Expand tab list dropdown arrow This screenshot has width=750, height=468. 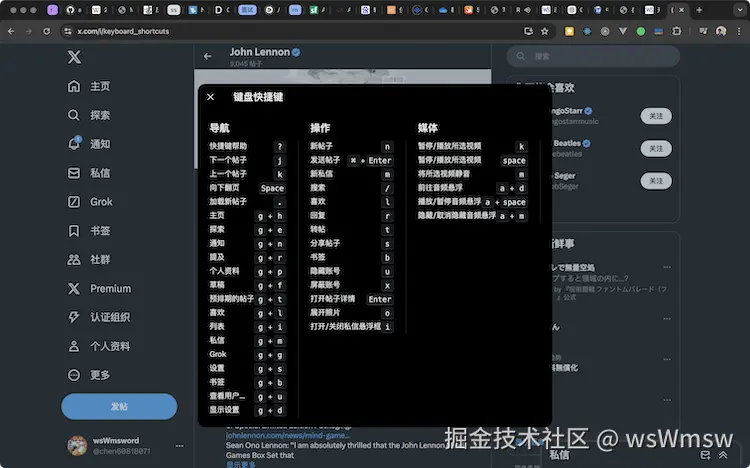pos(739,10)
